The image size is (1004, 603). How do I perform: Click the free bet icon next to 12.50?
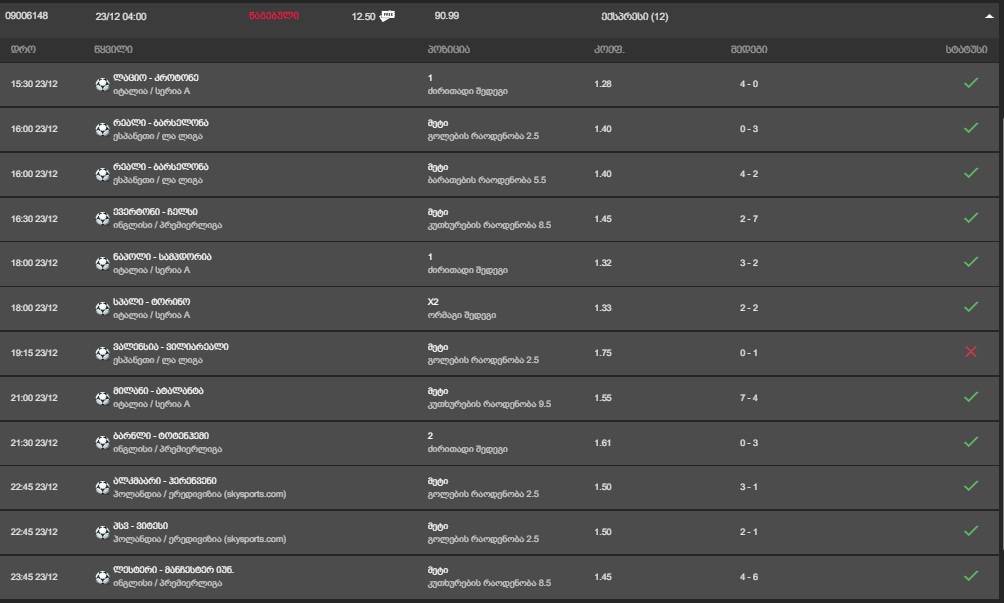(388, 16)
